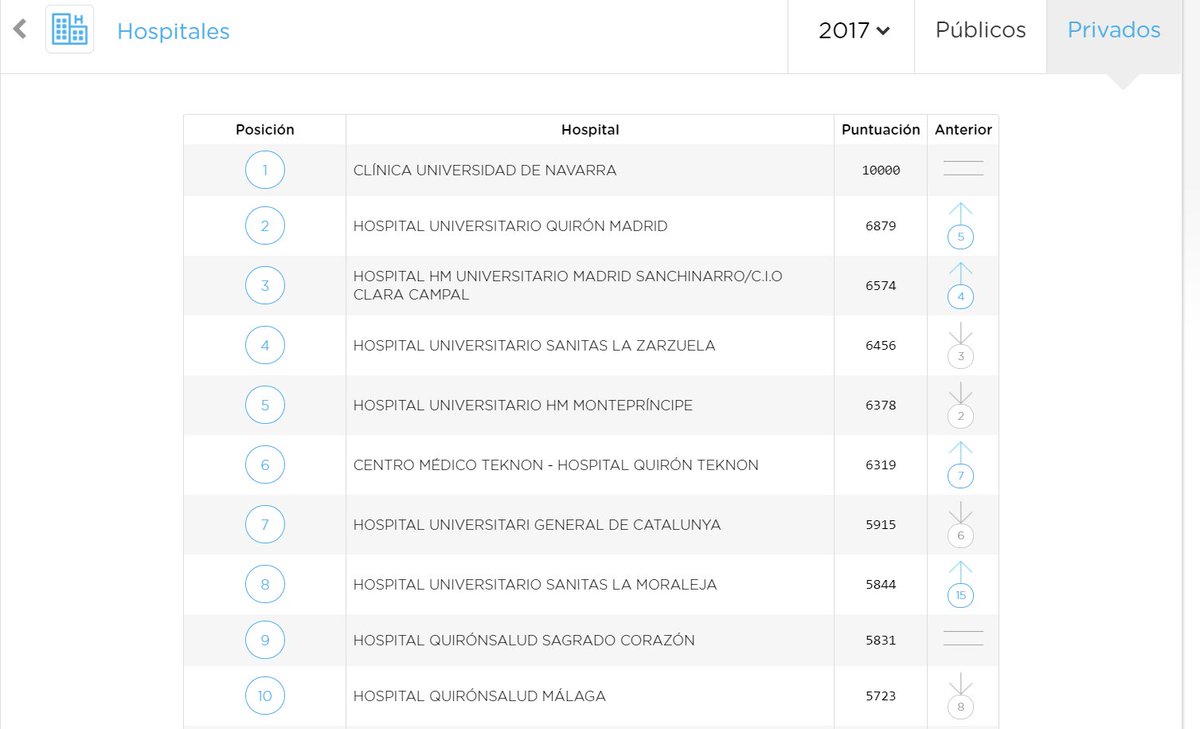Select HOSPITAL UNIVERSITARIO QUIRÓN MADRID

510,226
